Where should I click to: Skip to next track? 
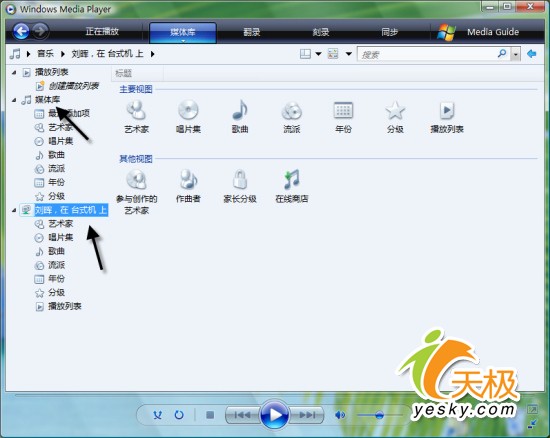(x=307, y=415)
